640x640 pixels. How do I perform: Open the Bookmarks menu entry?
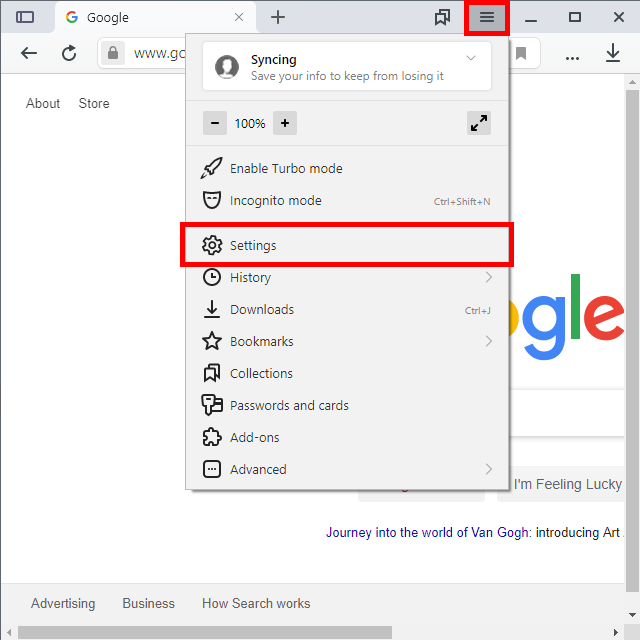click(347, 341)
